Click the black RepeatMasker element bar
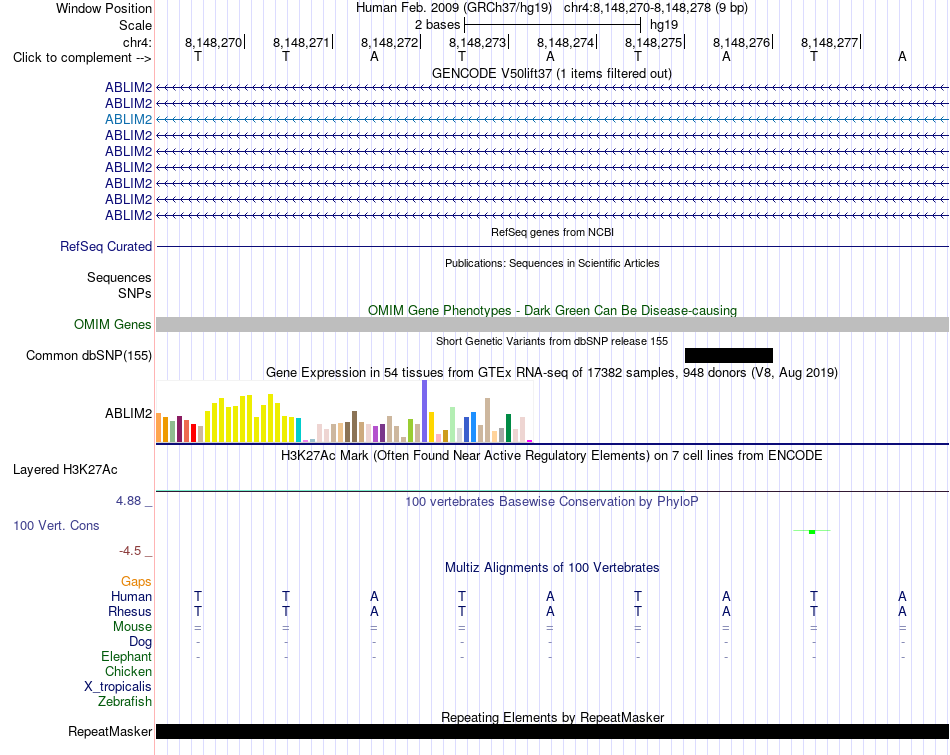The image size is (950, 755). click(552, 731)
